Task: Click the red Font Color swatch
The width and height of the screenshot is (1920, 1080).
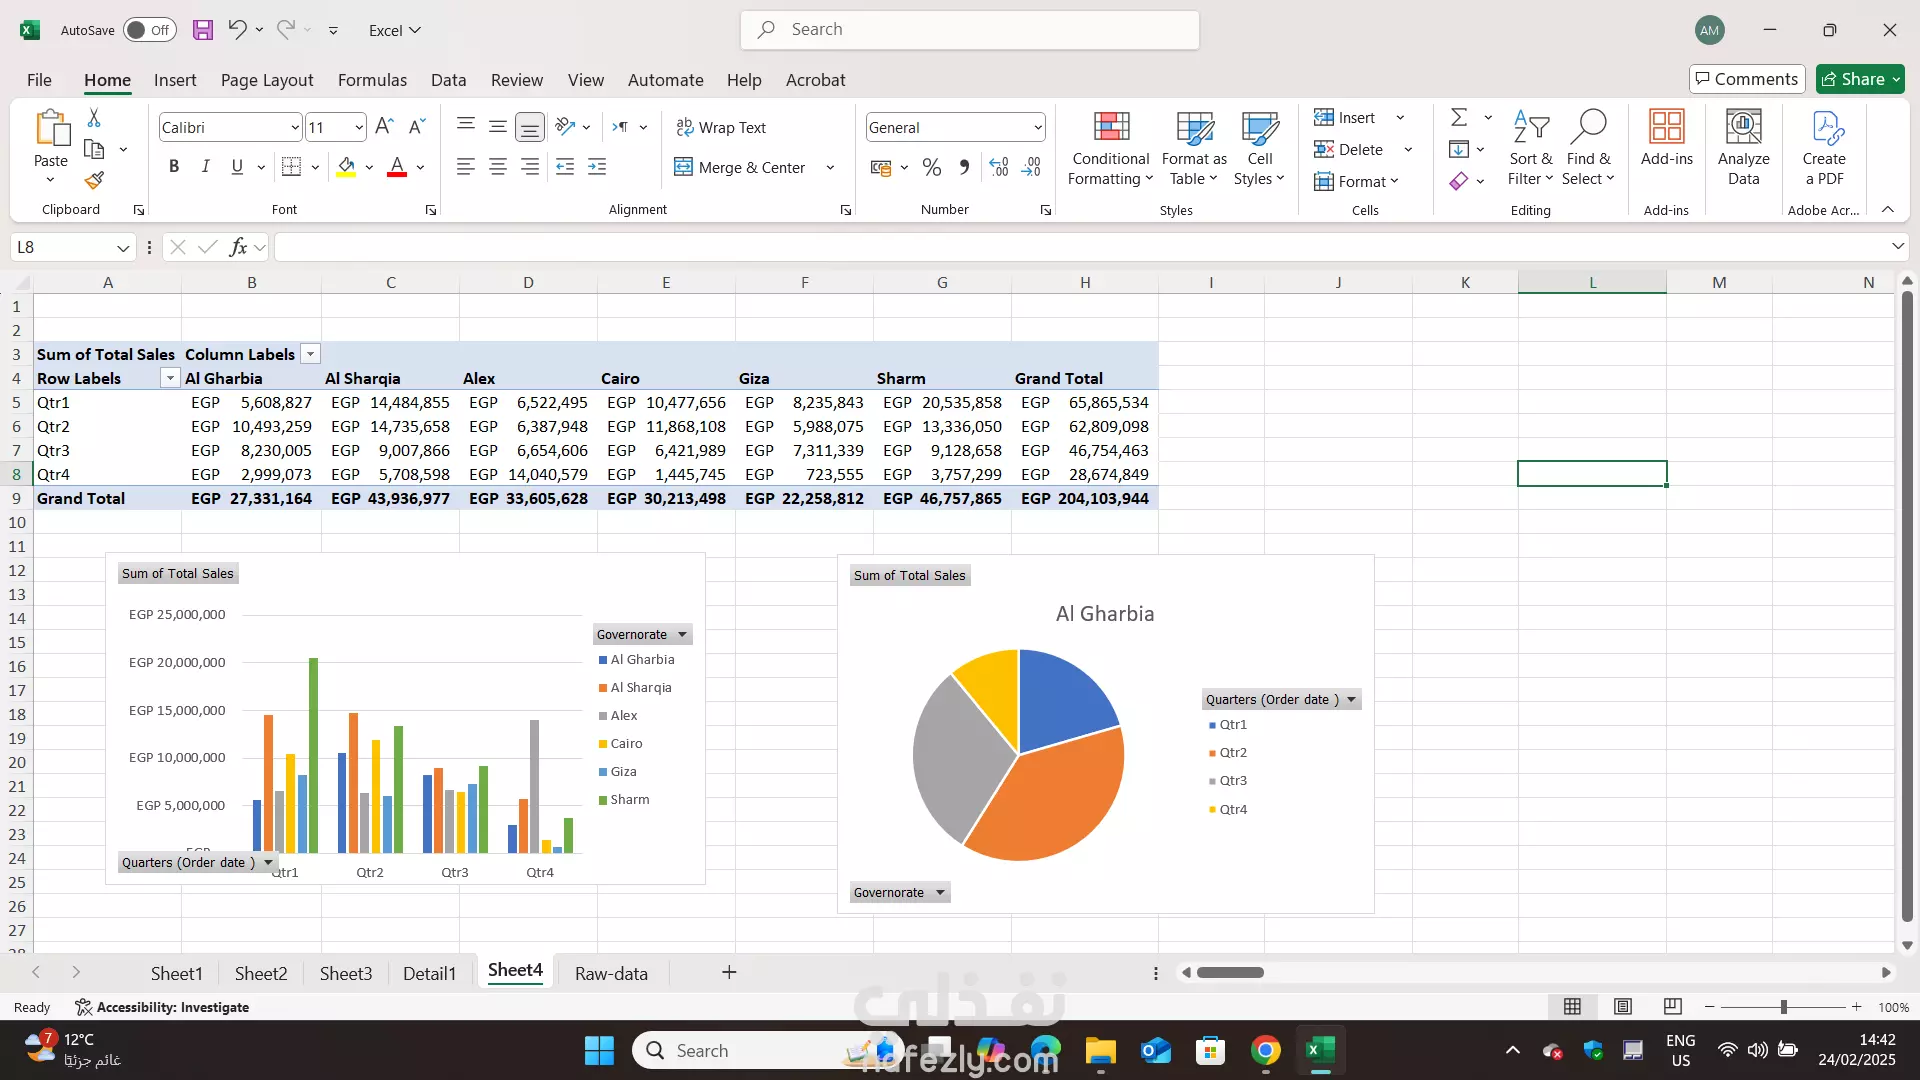Action: point(397,167)
